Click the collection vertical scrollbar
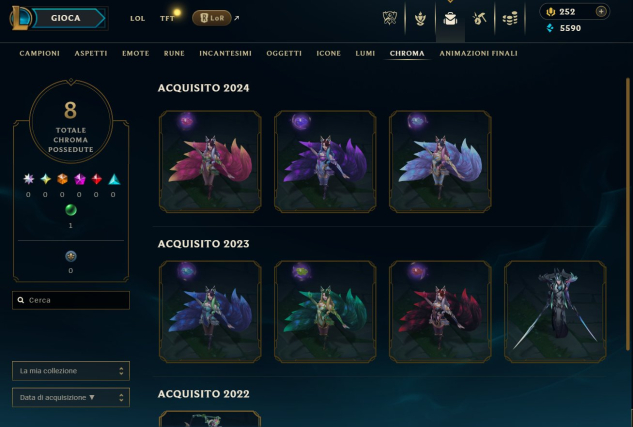Viewport: 633px width, 427px height. coord(628,214)
